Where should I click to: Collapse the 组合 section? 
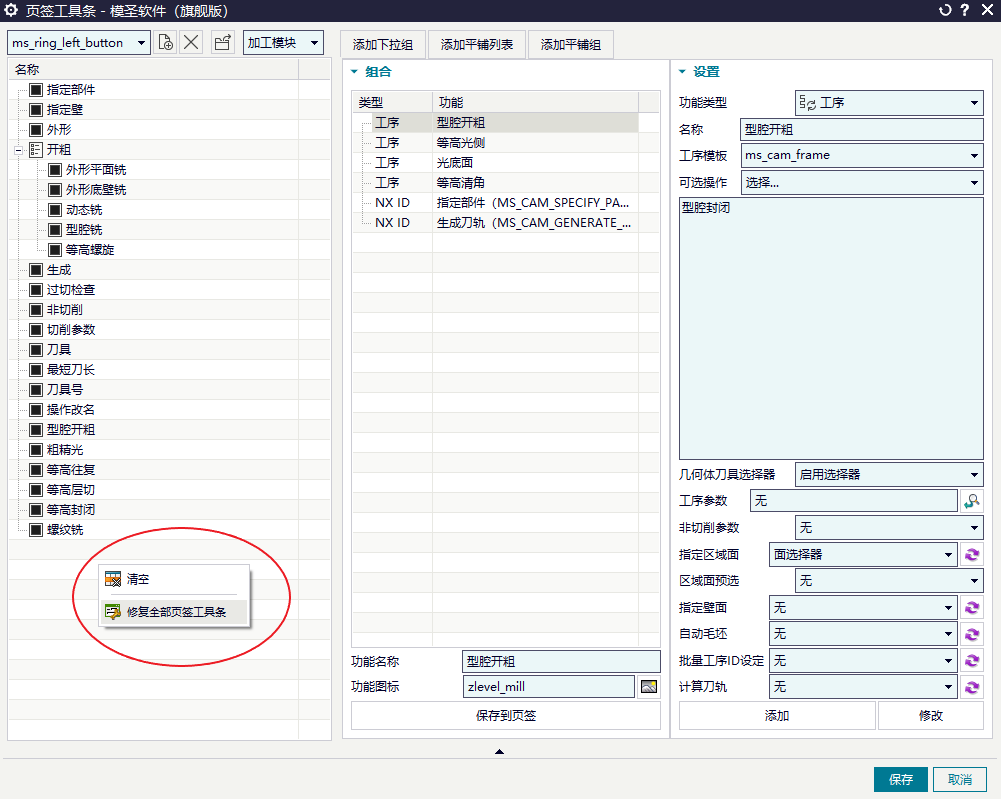354,71
